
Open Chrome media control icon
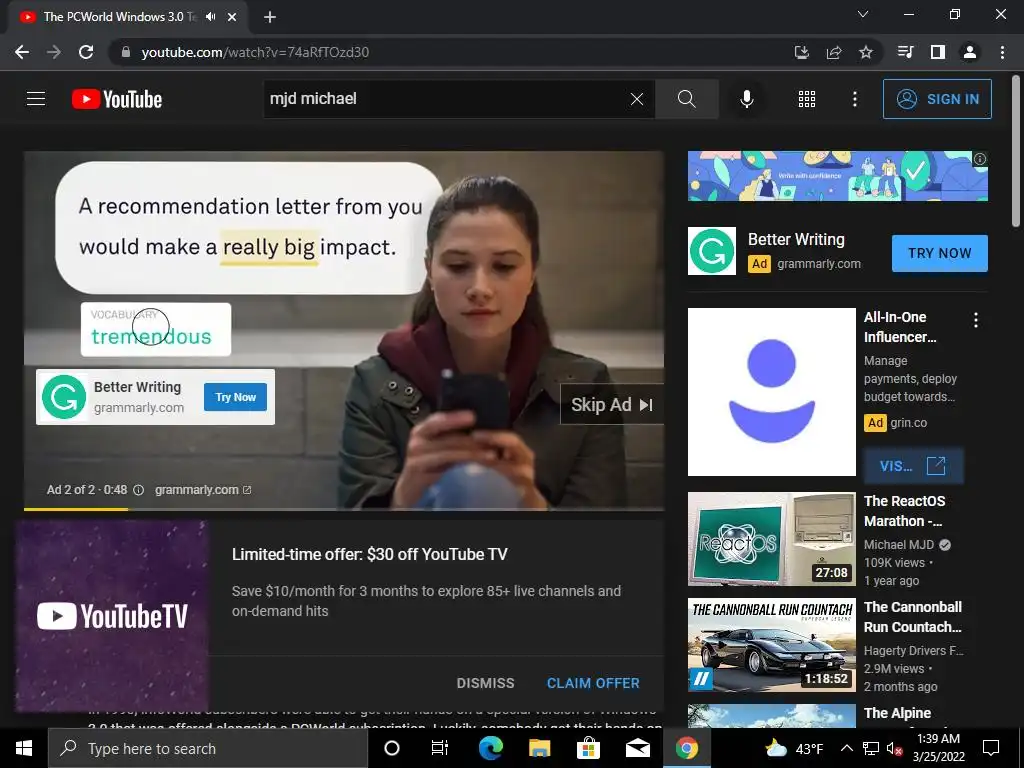905,52
